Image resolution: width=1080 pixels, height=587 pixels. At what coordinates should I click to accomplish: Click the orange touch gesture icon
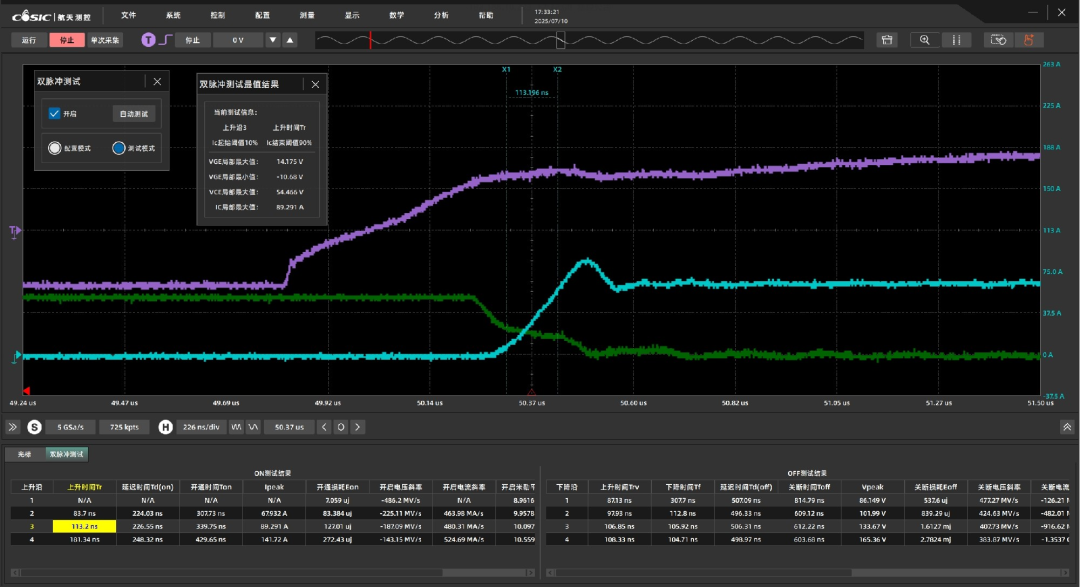1028,40
